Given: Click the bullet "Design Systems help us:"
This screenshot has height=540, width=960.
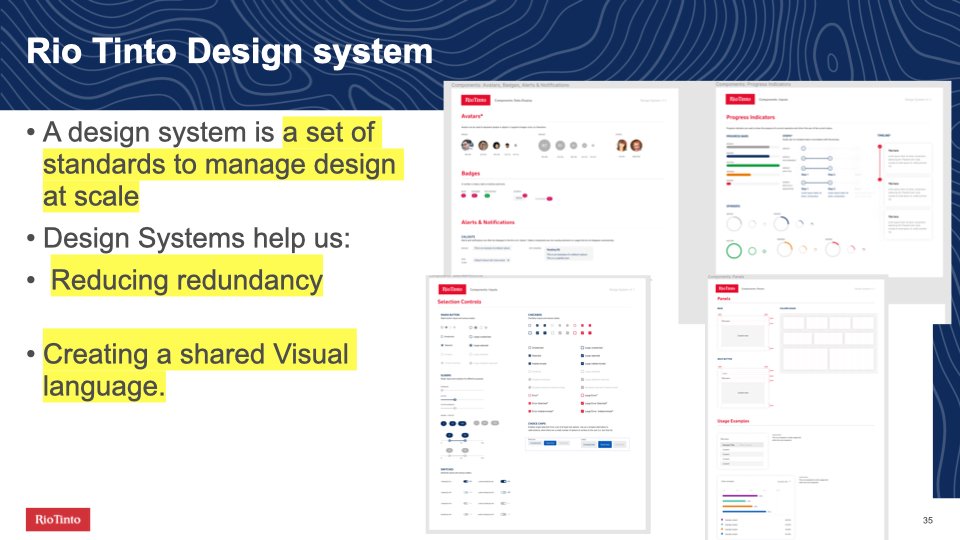Looking at the screenshot, I should pos(197,238).
